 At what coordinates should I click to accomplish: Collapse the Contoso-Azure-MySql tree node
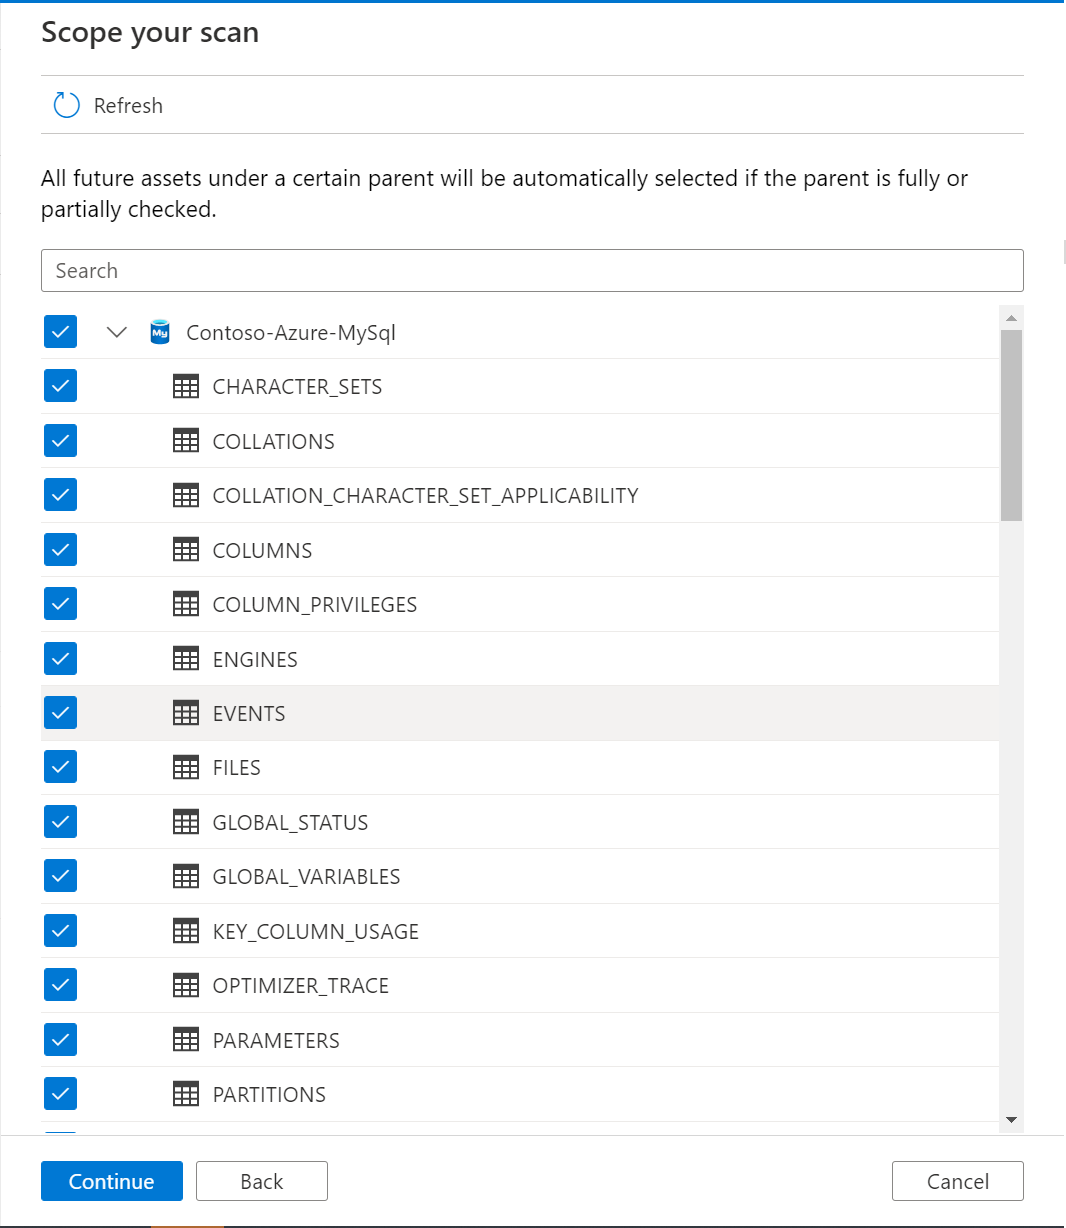tap(117, 332)
